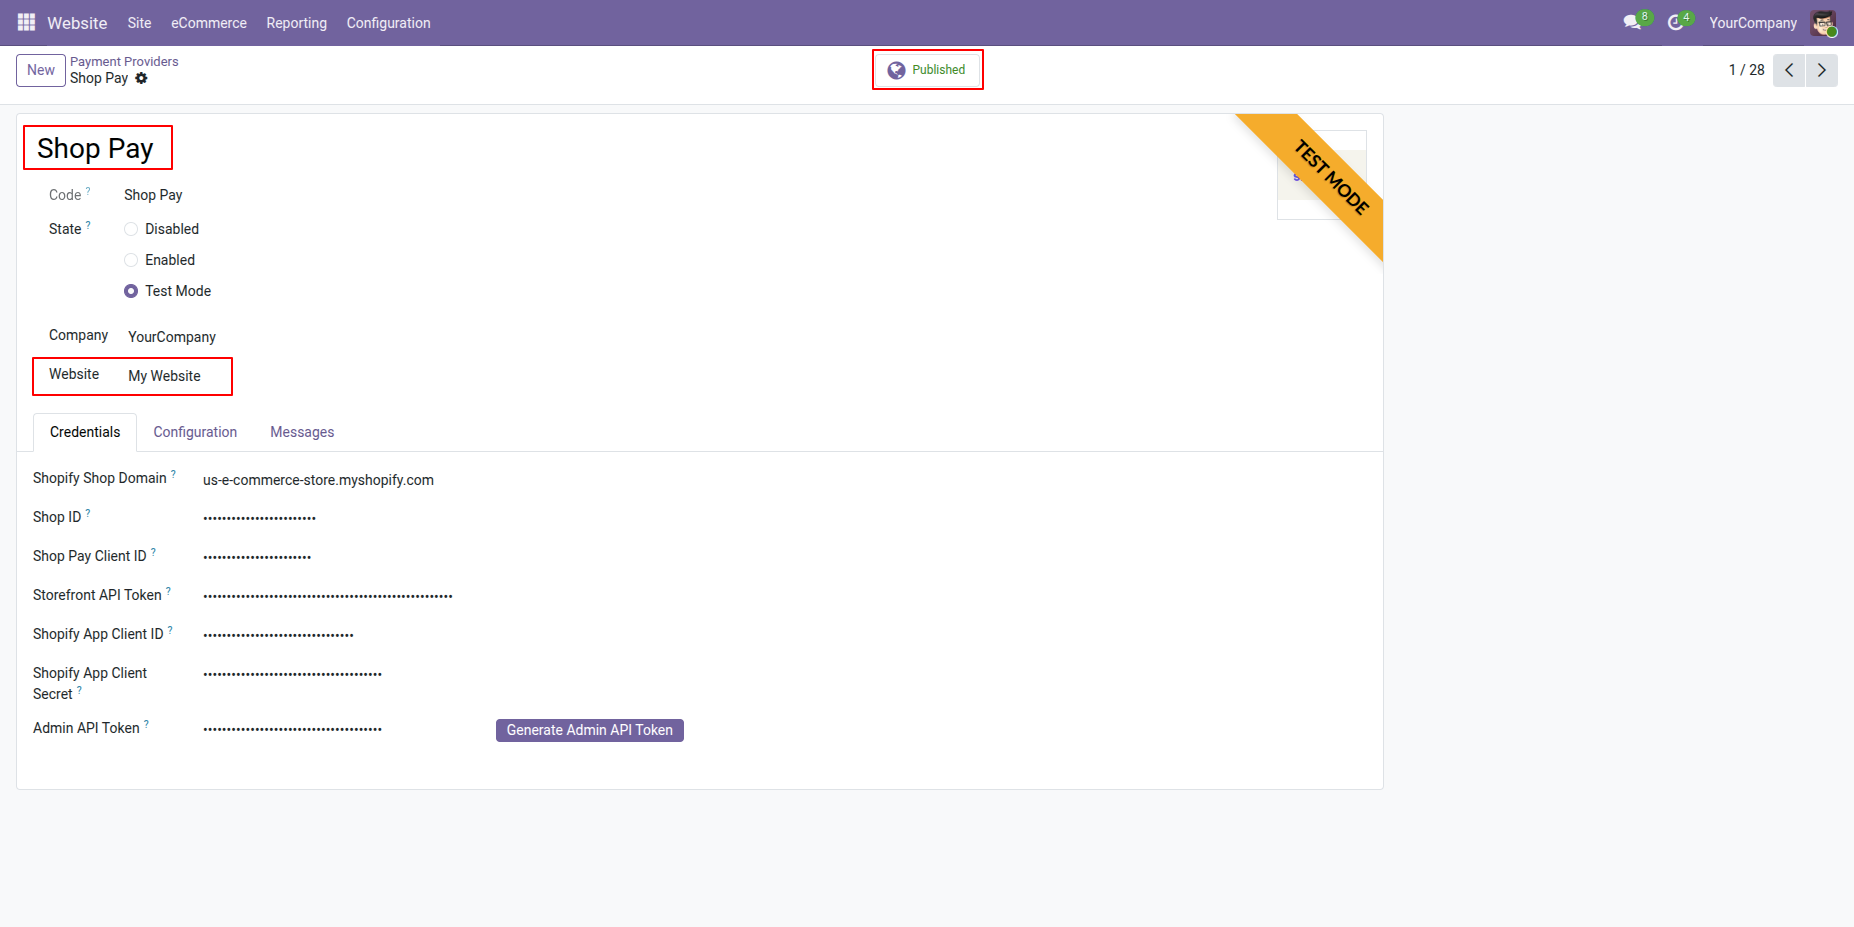
Task: Edit the Shop Pay provider name field
Action: tap(96, 148)
